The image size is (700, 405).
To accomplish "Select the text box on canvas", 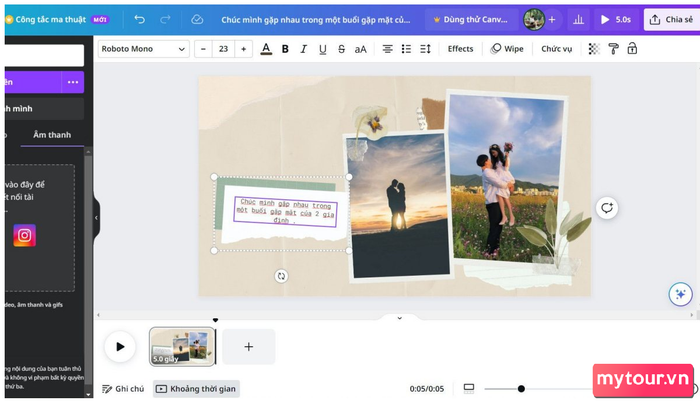I will coord(285,211).
